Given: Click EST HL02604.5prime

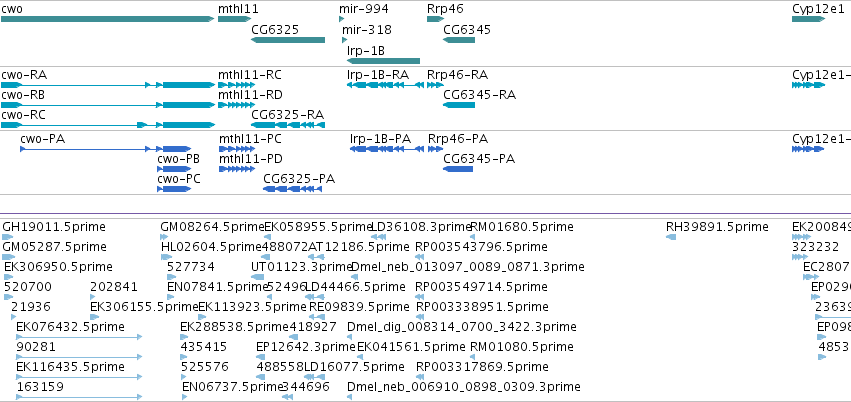Looking at the screenshot, I should pos(212,247).
